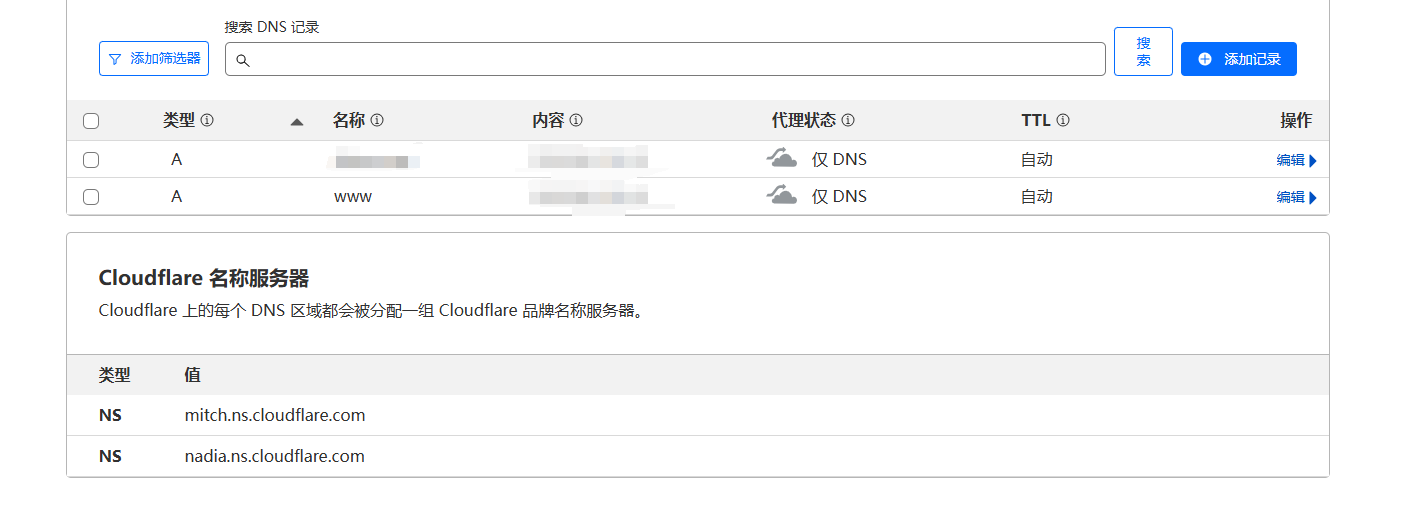Open the 添加筛选器 filter button
Viewport: 1421px width, 514px height.
click(x=154, y=59)
